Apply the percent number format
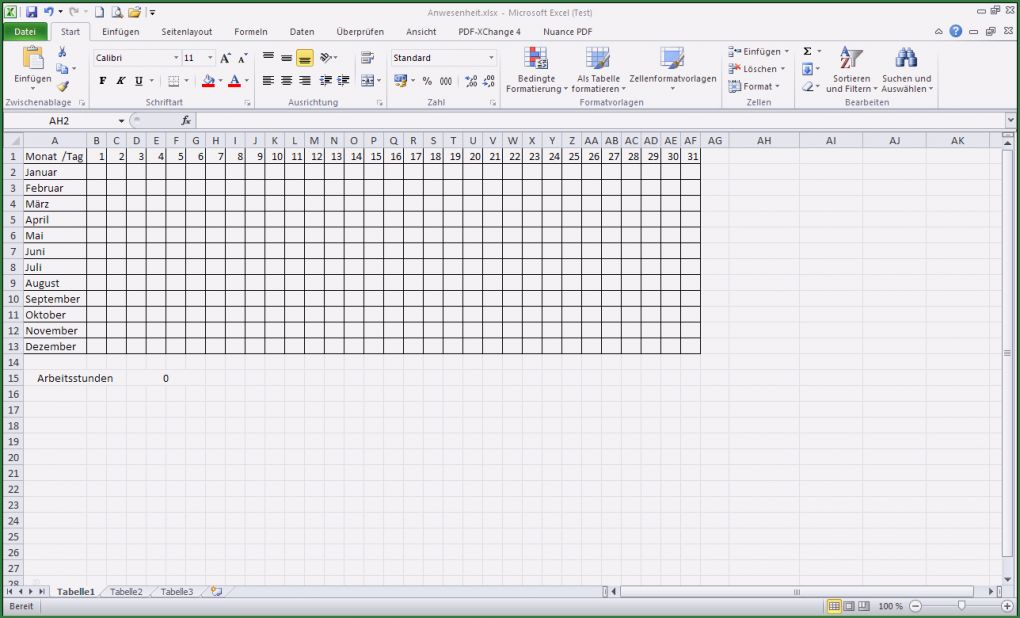The width and height of the screenshot is (1020, 618). (427, 81)
